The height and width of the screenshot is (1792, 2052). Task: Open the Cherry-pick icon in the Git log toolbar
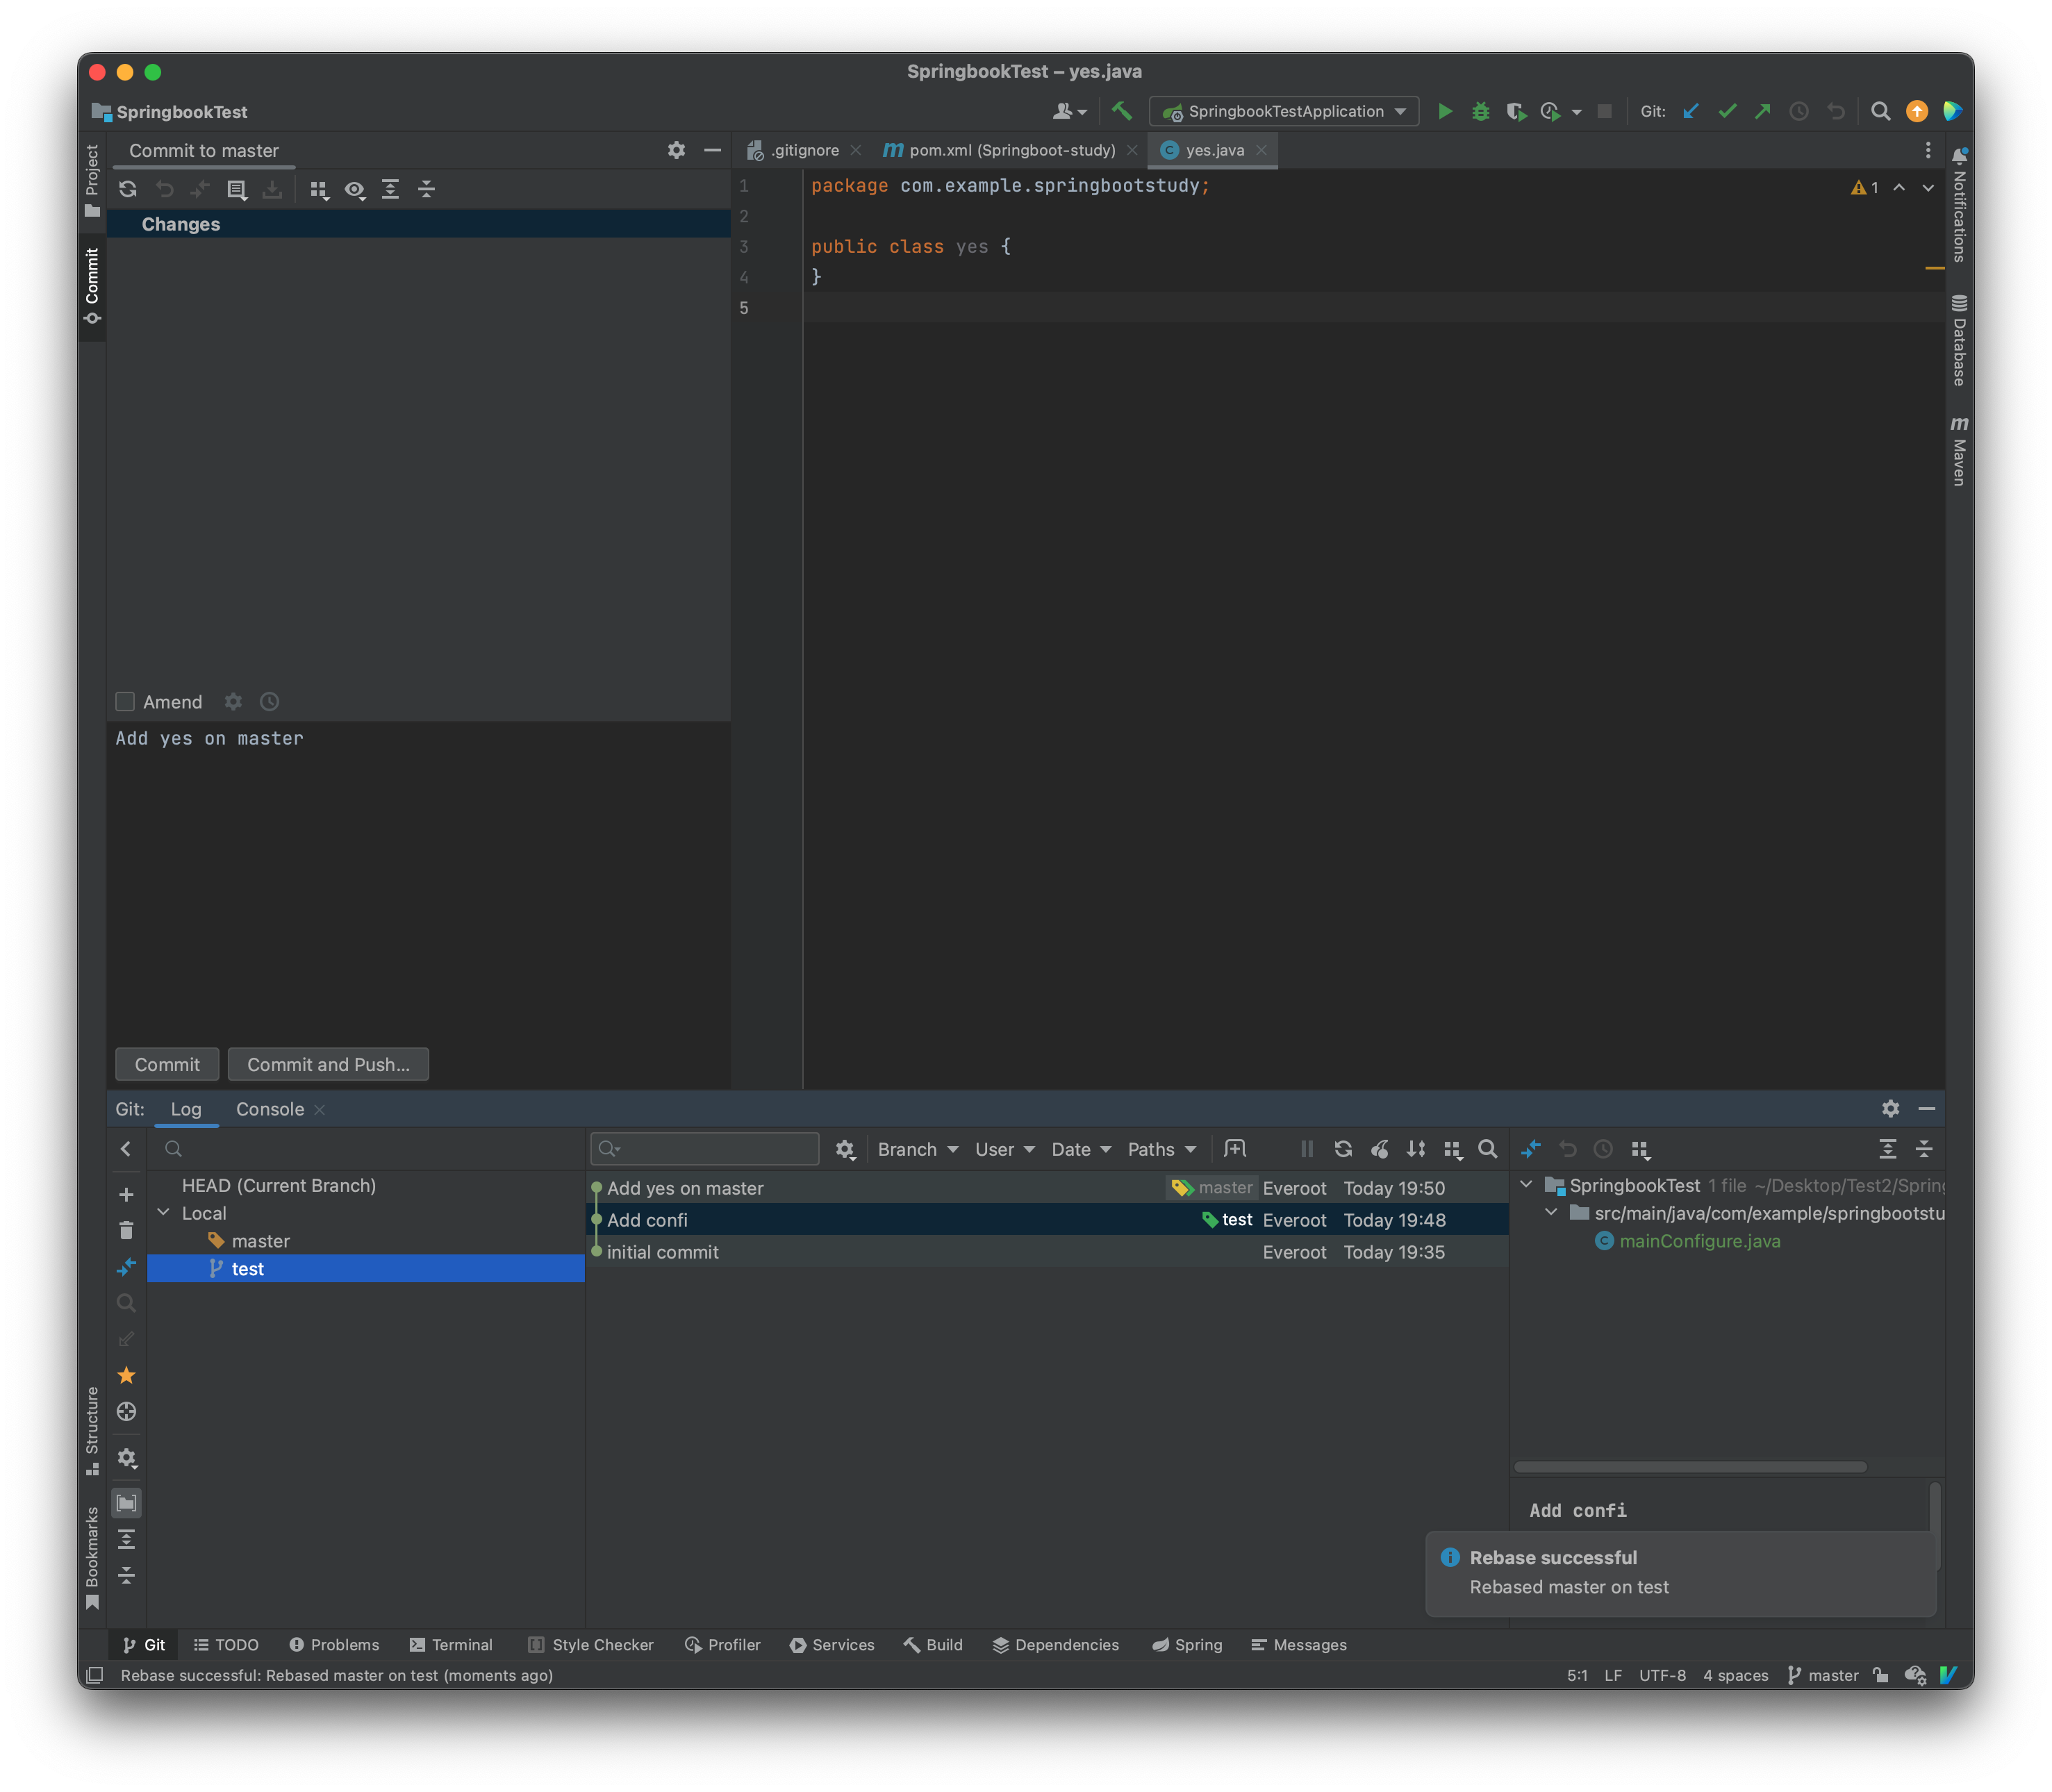point(1380,1149)
